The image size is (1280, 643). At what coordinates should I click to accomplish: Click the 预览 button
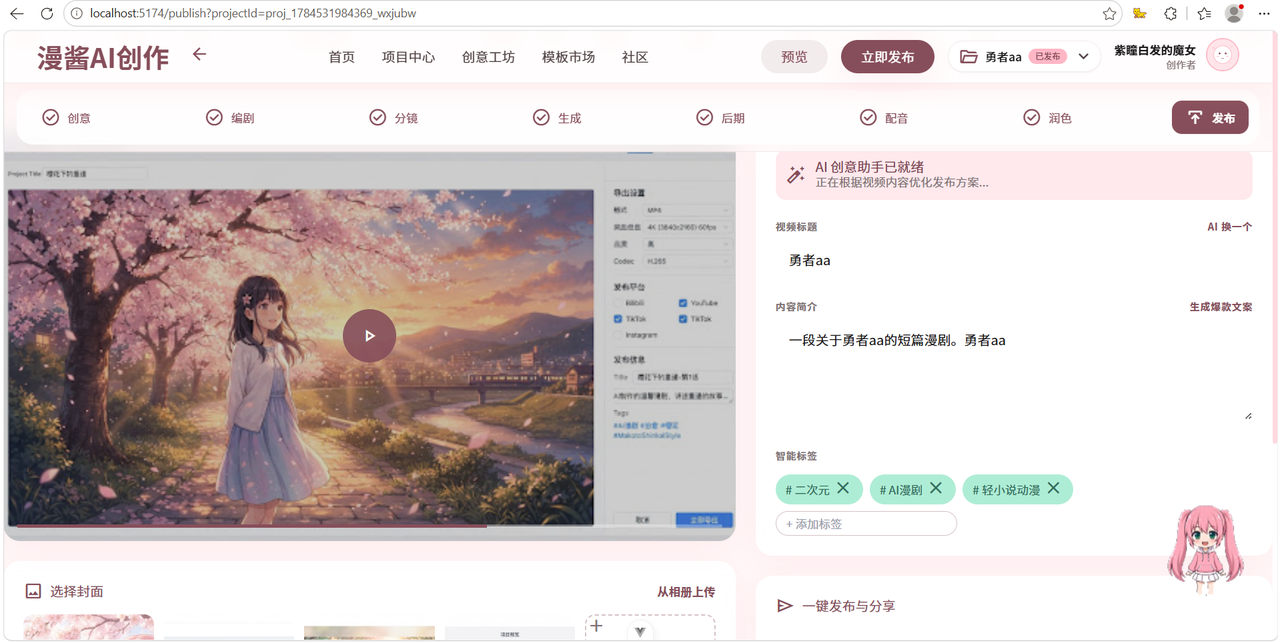click(x=794, y=57)
